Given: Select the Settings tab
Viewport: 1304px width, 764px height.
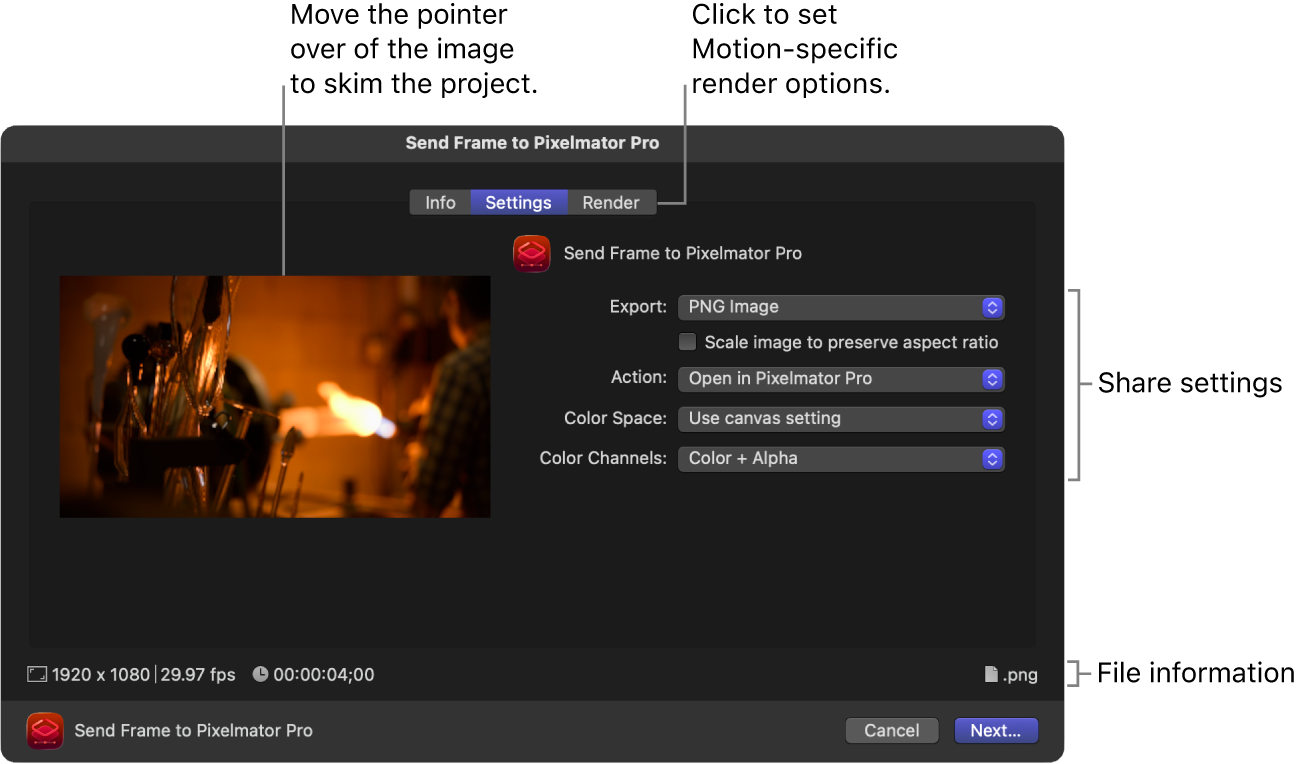Looking at the screenshot, I should pyautogui.click(x=518, y=202).
